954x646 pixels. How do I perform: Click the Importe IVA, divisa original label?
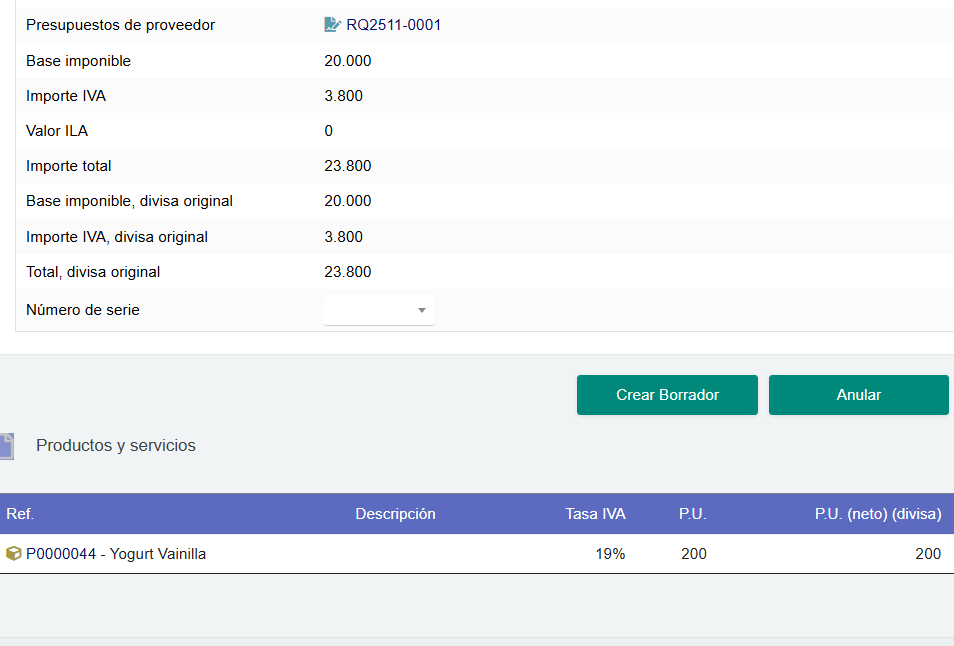tap(117, 237)
